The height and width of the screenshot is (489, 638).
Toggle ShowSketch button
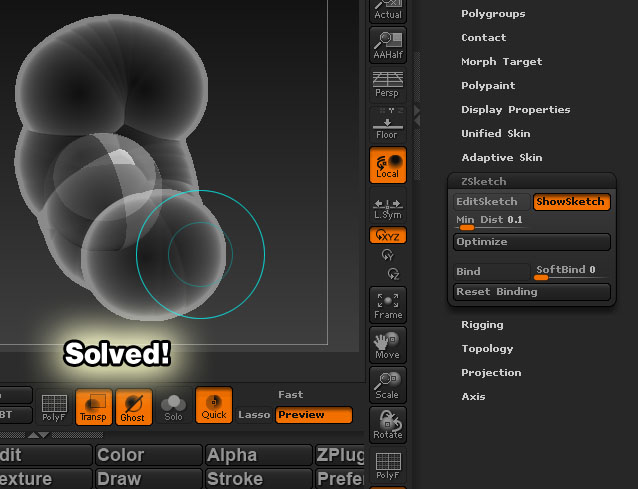(572, 202)
